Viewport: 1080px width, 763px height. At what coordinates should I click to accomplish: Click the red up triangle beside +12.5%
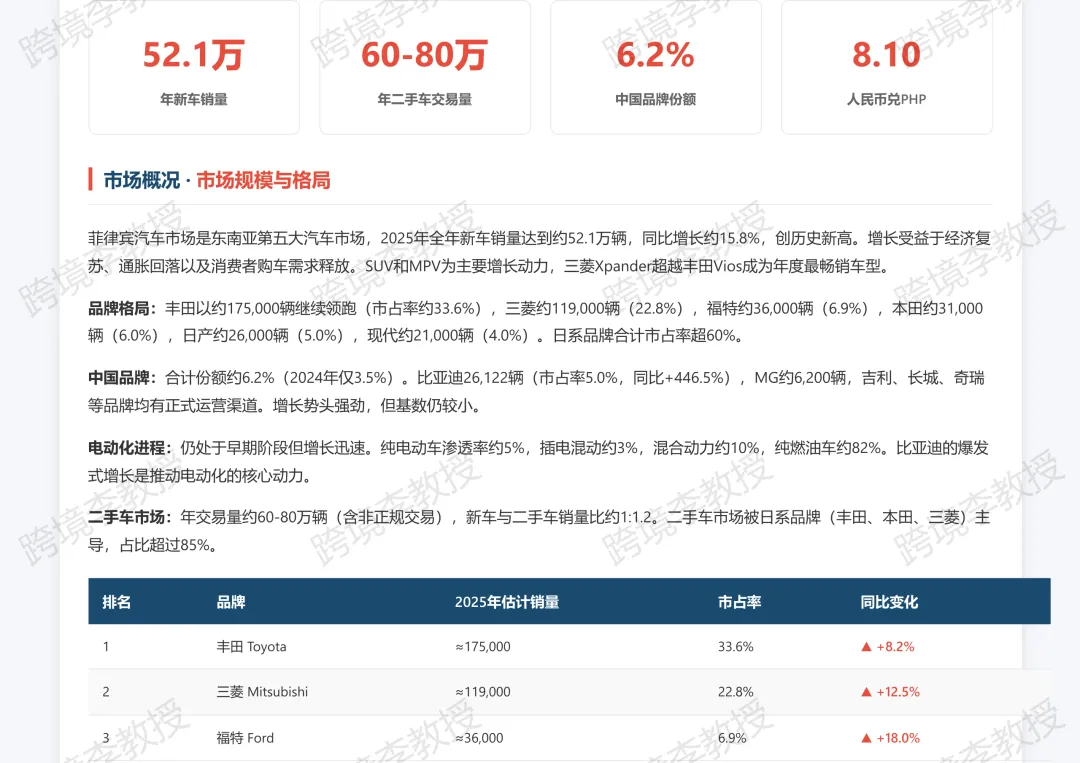coord(866,691)
